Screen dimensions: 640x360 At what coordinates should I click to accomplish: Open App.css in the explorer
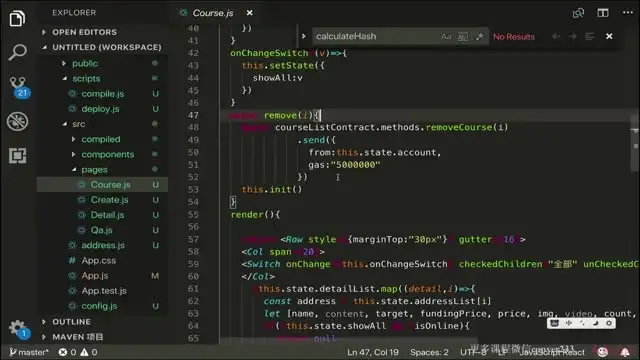tap(98, 260)
